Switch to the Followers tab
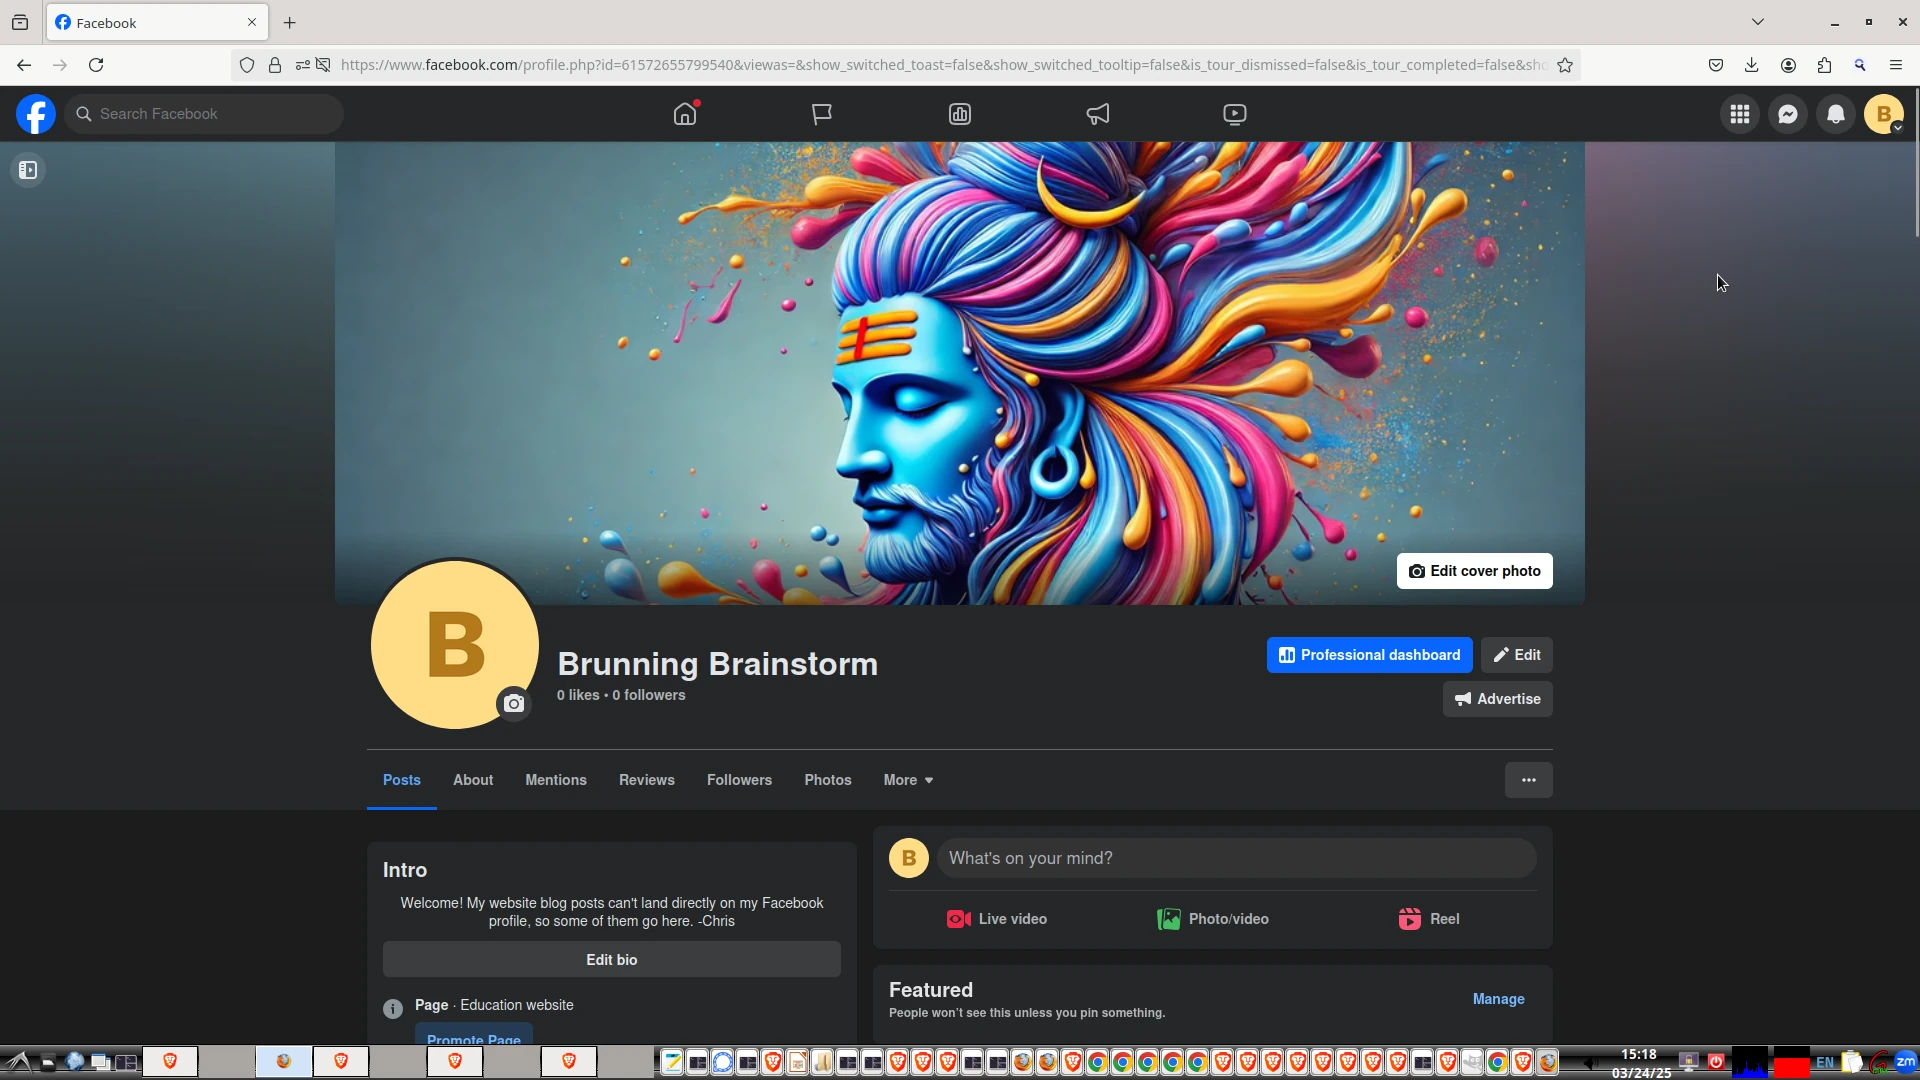Screen dimensions: 1920x1080 click(x=740, y=780)
